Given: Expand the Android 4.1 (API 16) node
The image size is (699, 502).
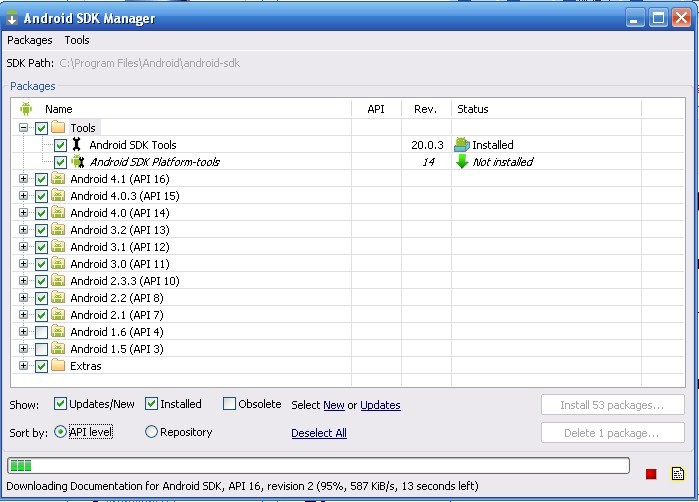Looking at the screenshot, I should (x=24, y=179).
